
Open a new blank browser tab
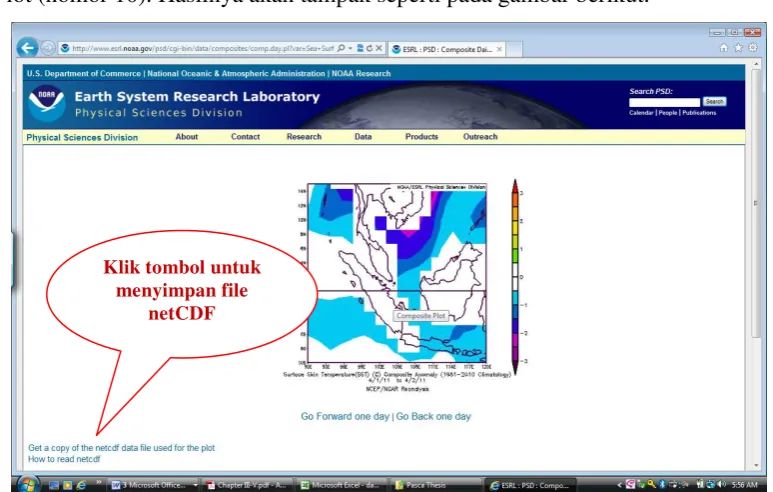click(514, 49)
